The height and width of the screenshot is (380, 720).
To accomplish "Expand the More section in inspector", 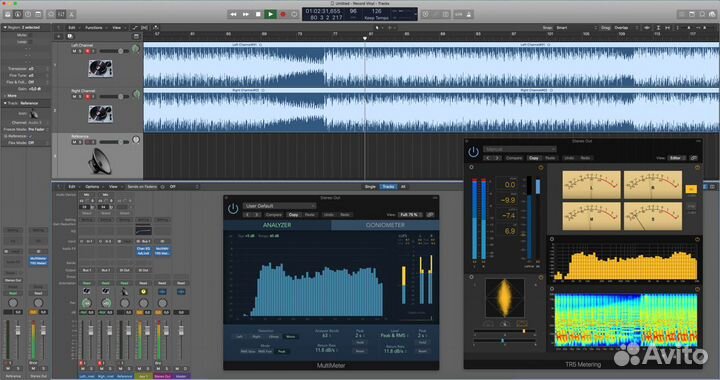I will 5,96.
